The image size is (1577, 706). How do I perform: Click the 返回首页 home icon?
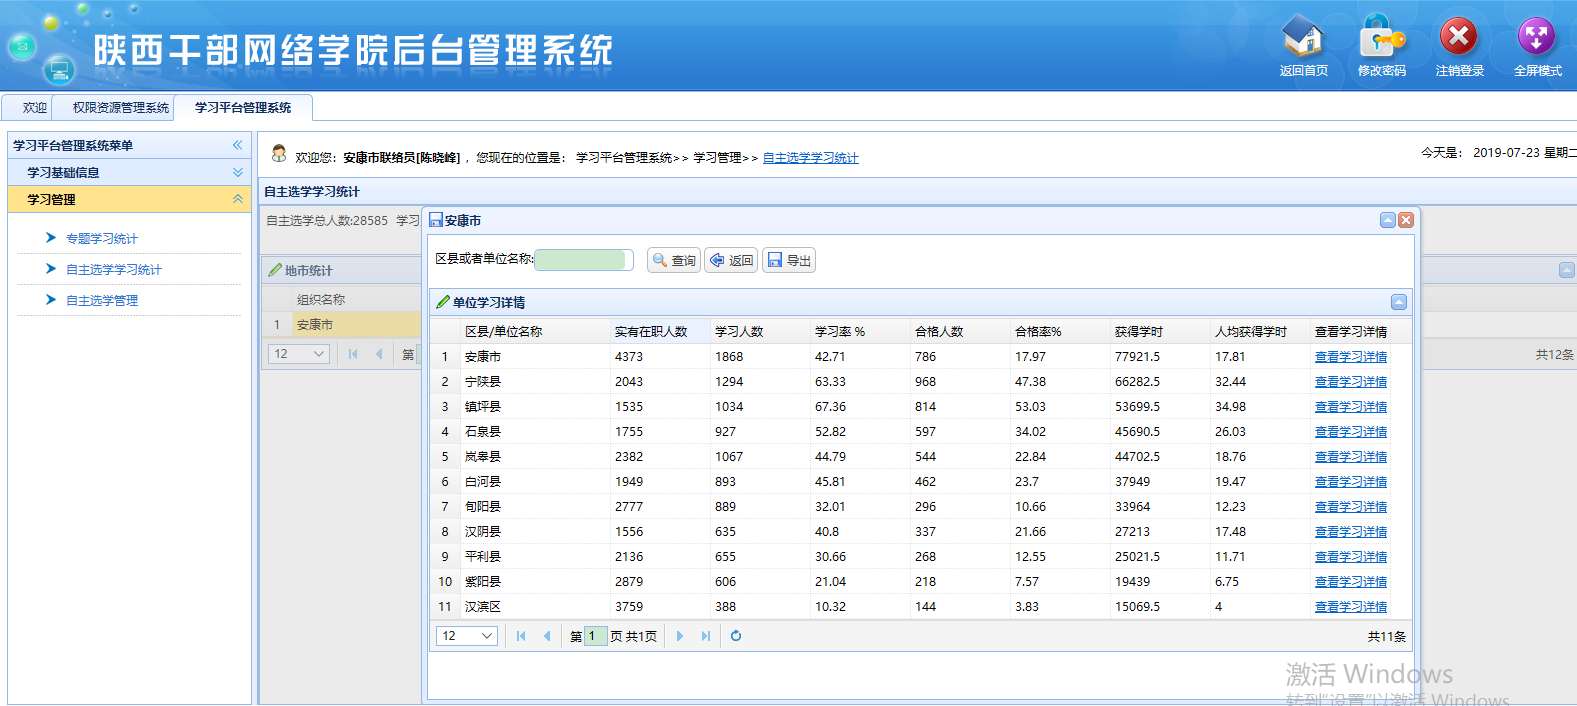[1303, 38]
